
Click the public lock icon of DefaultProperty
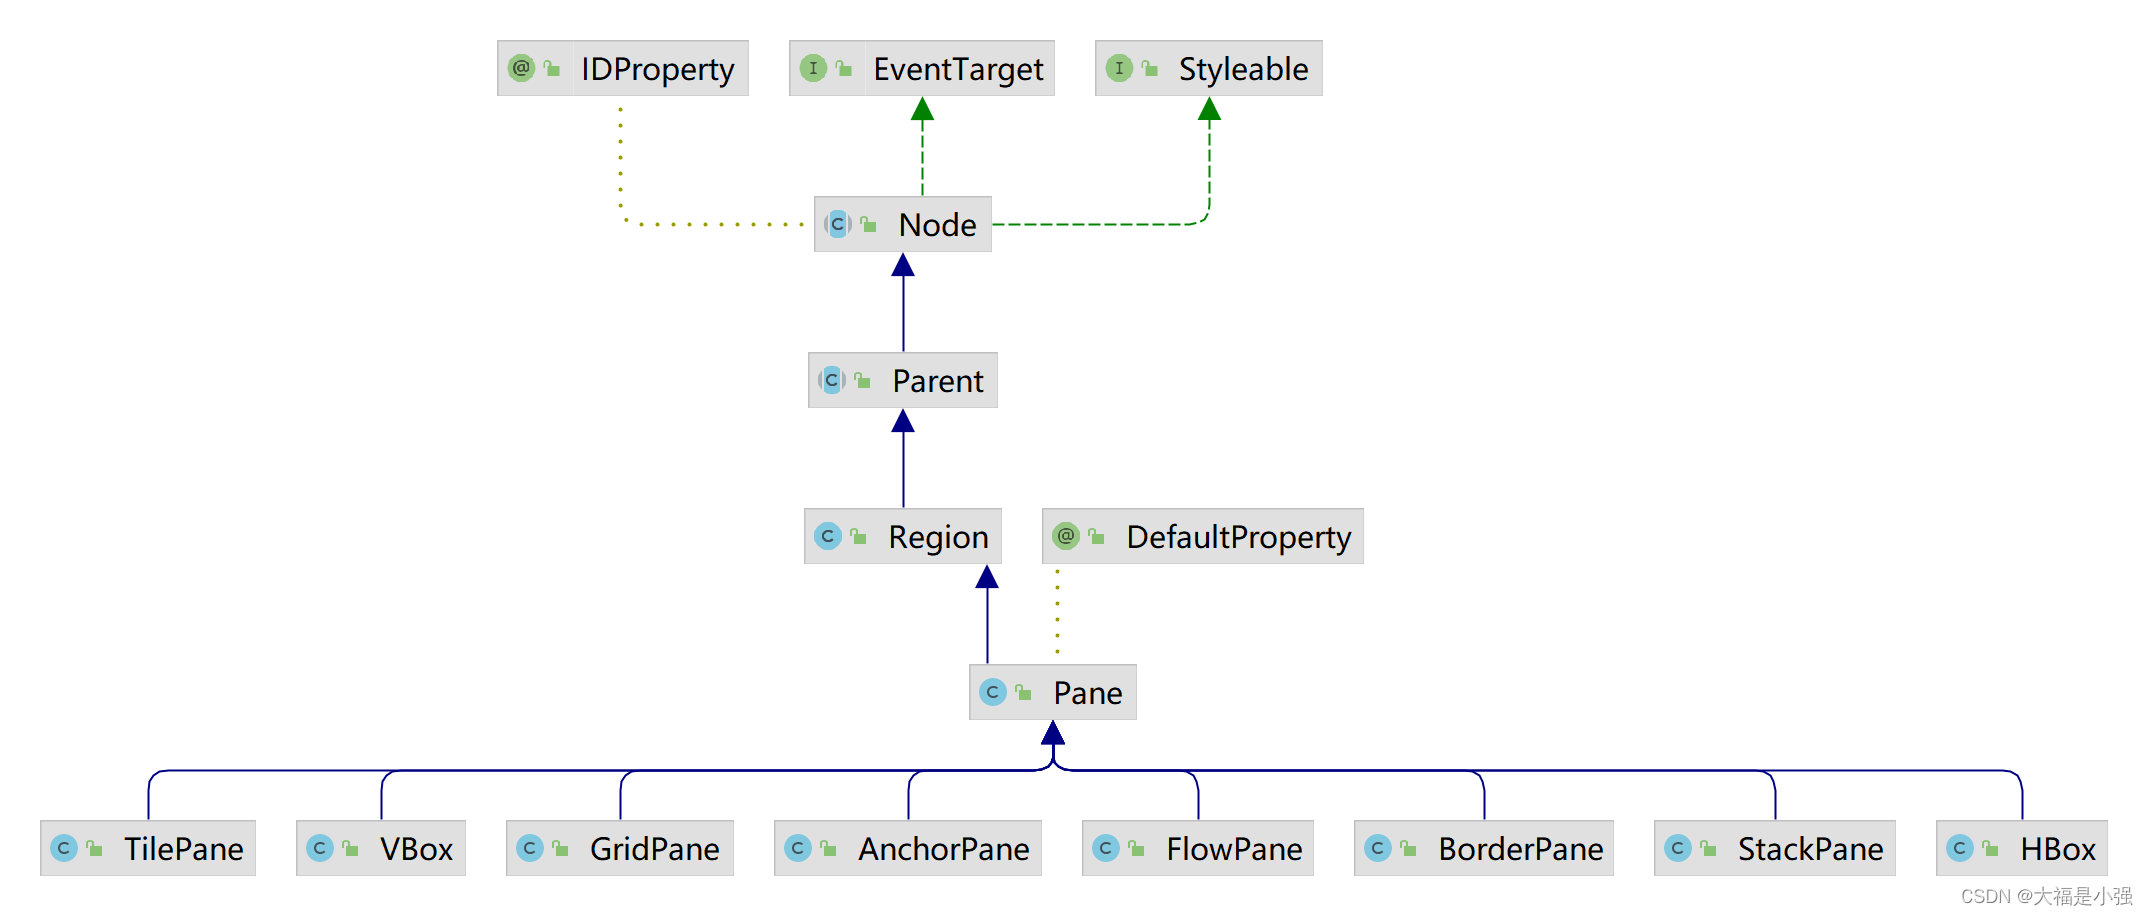tap(1096, 536)
